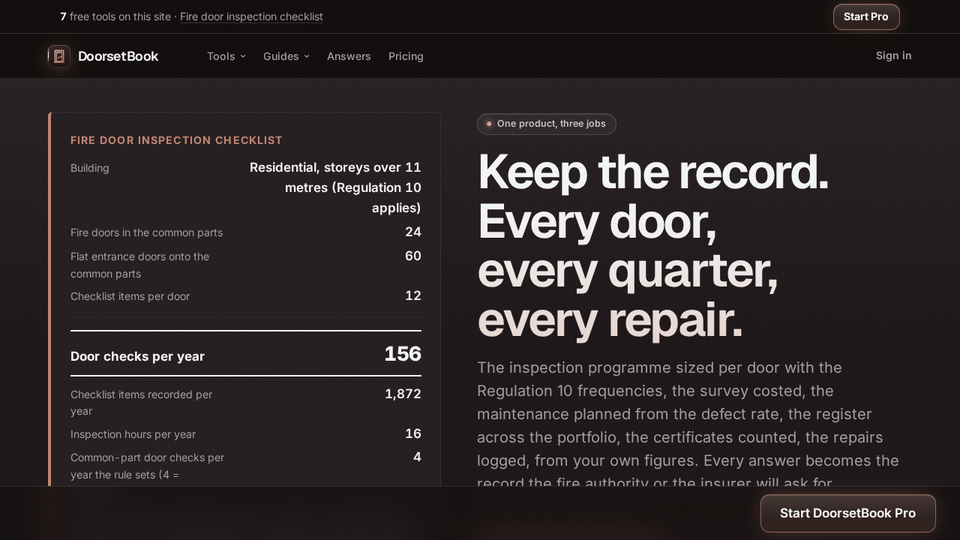Click the Start DoorsetBook Pro button

tap(847, 513)
